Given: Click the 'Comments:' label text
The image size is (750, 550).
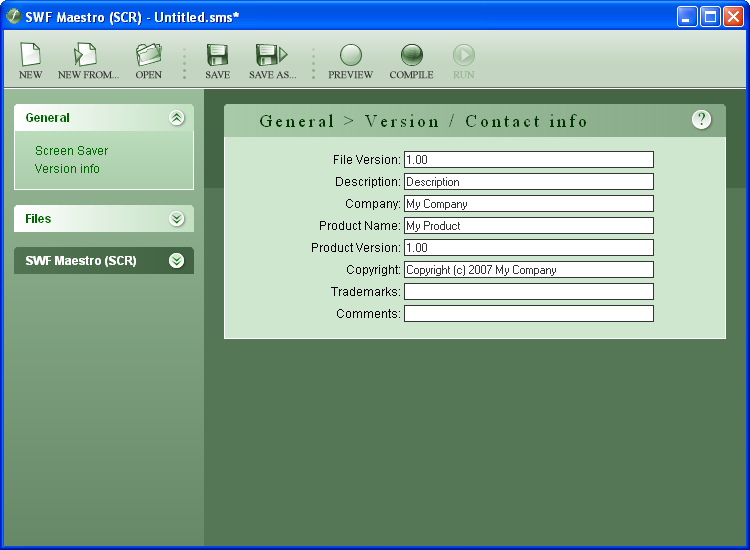Looking at the screenshot, I should pos(368,314).
